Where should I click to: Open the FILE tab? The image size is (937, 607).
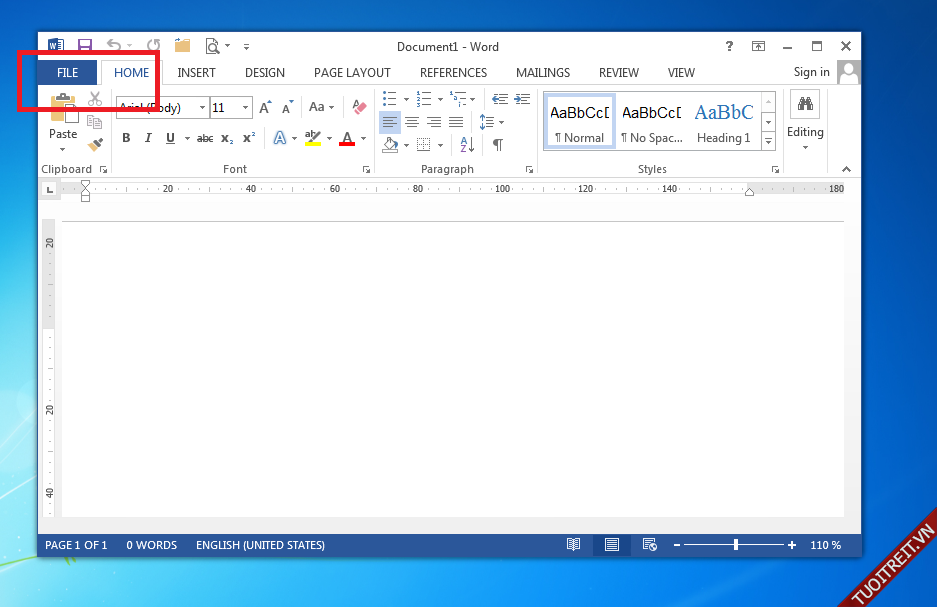[x=67, y=73]
